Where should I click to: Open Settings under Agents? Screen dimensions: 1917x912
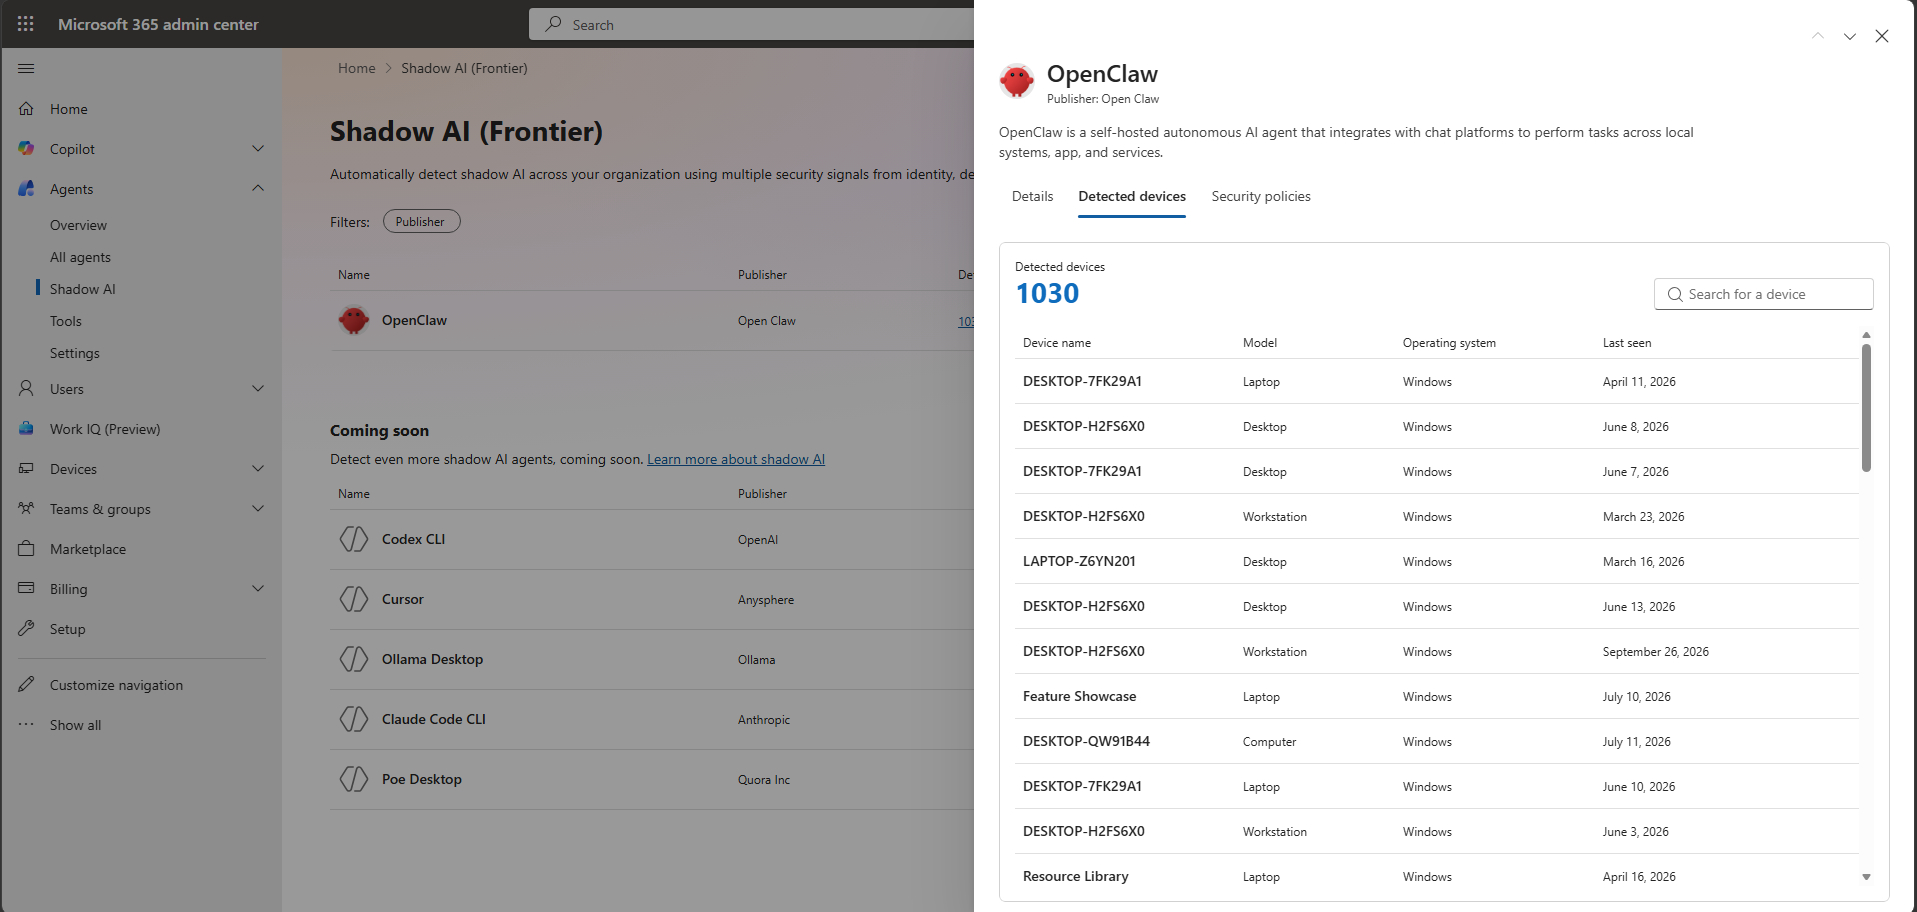coord(75,353)
